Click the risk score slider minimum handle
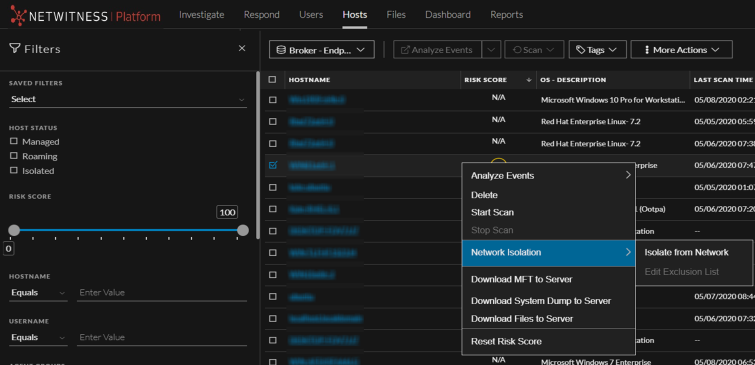Viewport: 755px width, 365px height. coord(14,230)
